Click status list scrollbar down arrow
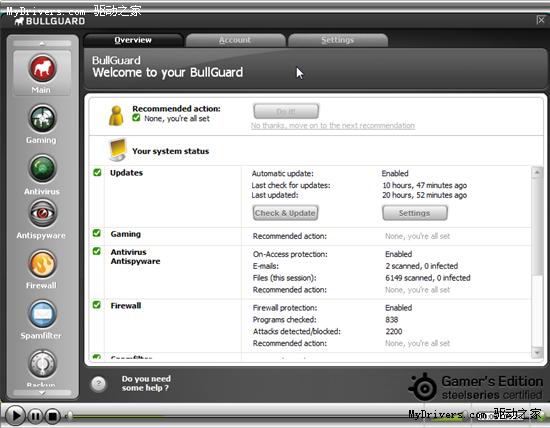This screenshot has height=428, width=550. (537, 353)
